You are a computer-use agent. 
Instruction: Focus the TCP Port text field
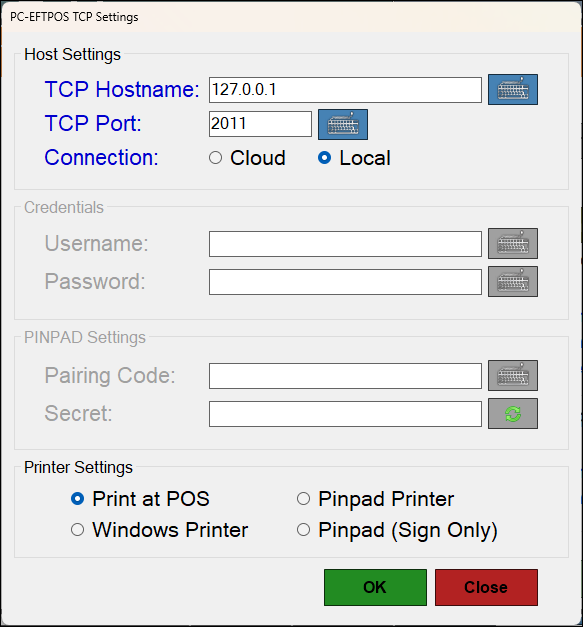260,124
